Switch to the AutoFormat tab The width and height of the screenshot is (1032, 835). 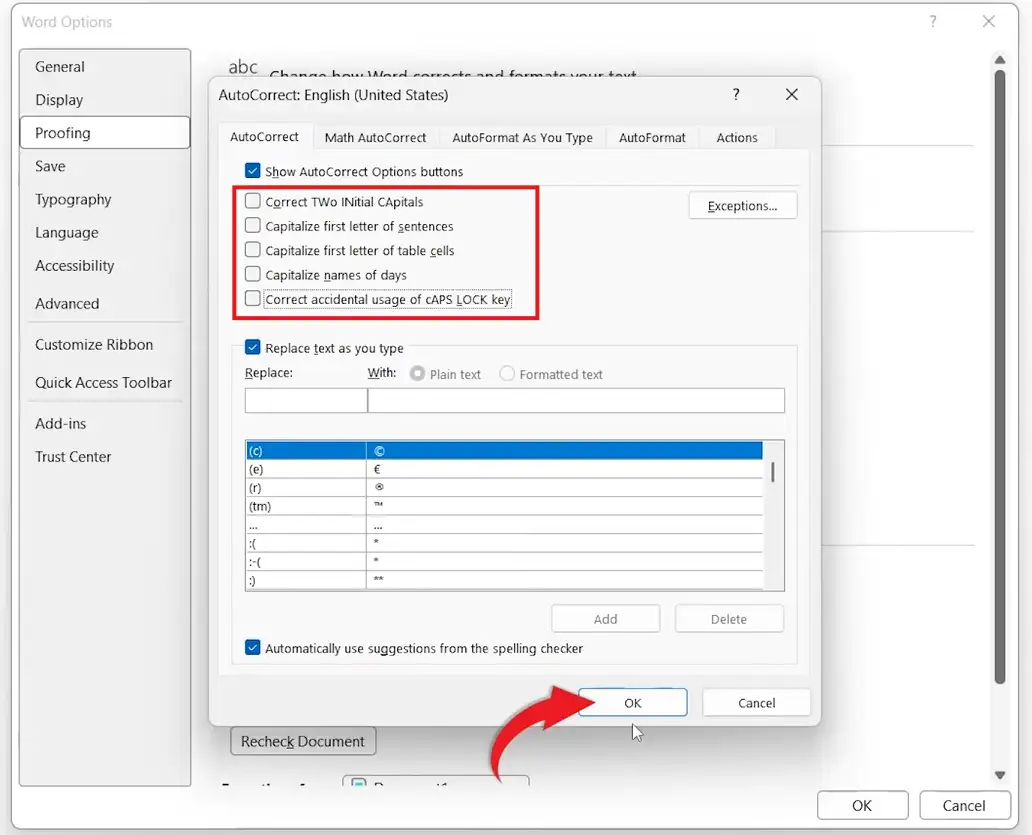[x=652, y=138]
